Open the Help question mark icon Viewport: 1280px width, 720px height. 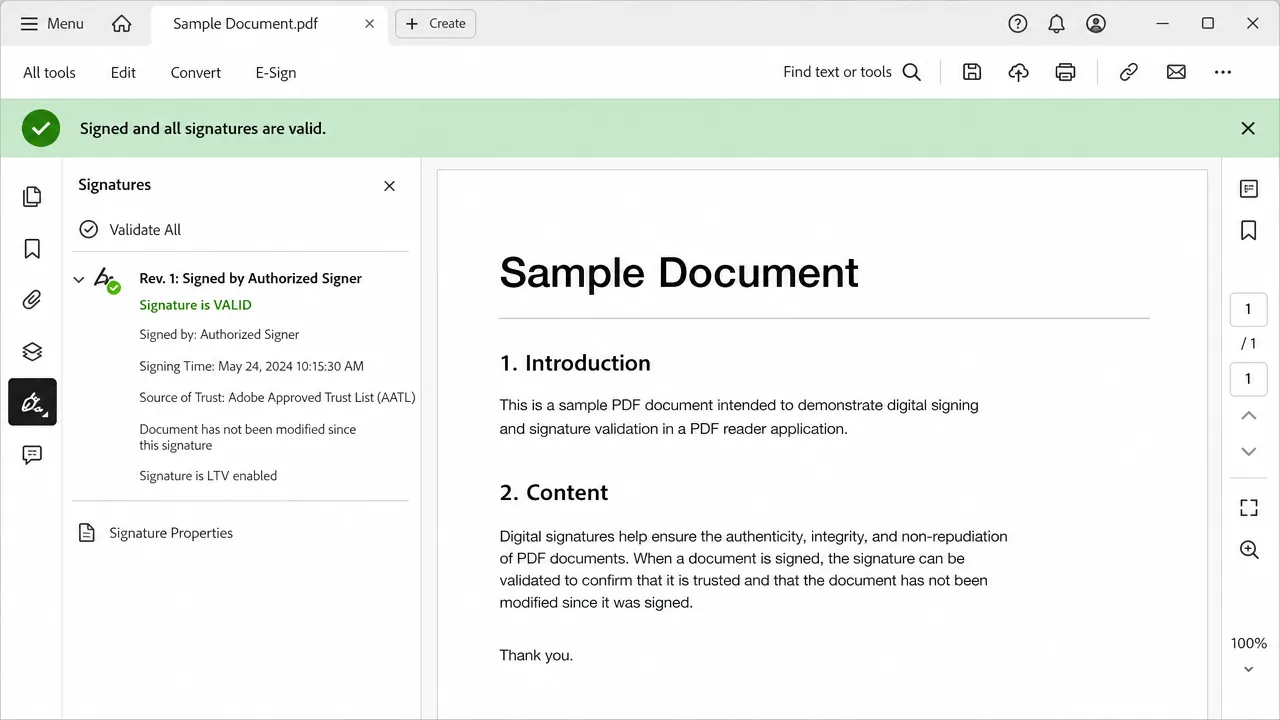pyautogui.click(x=1018, y=23)
